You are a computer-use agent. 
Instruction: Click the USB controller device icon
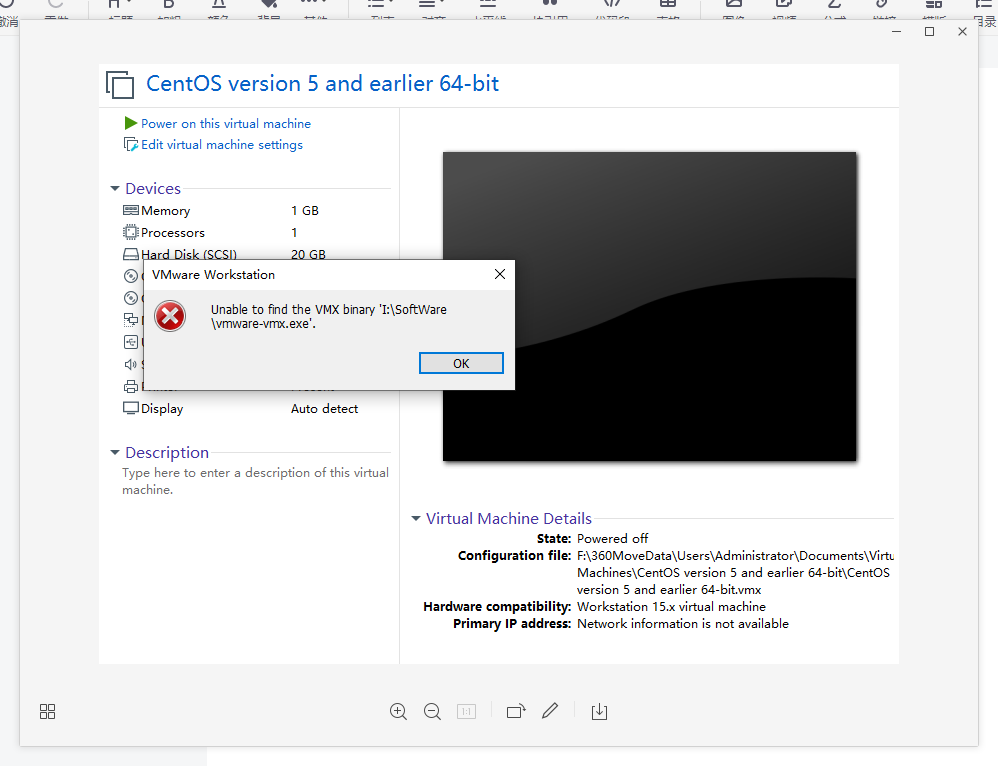pyautogui.click(x=130, y=342)
